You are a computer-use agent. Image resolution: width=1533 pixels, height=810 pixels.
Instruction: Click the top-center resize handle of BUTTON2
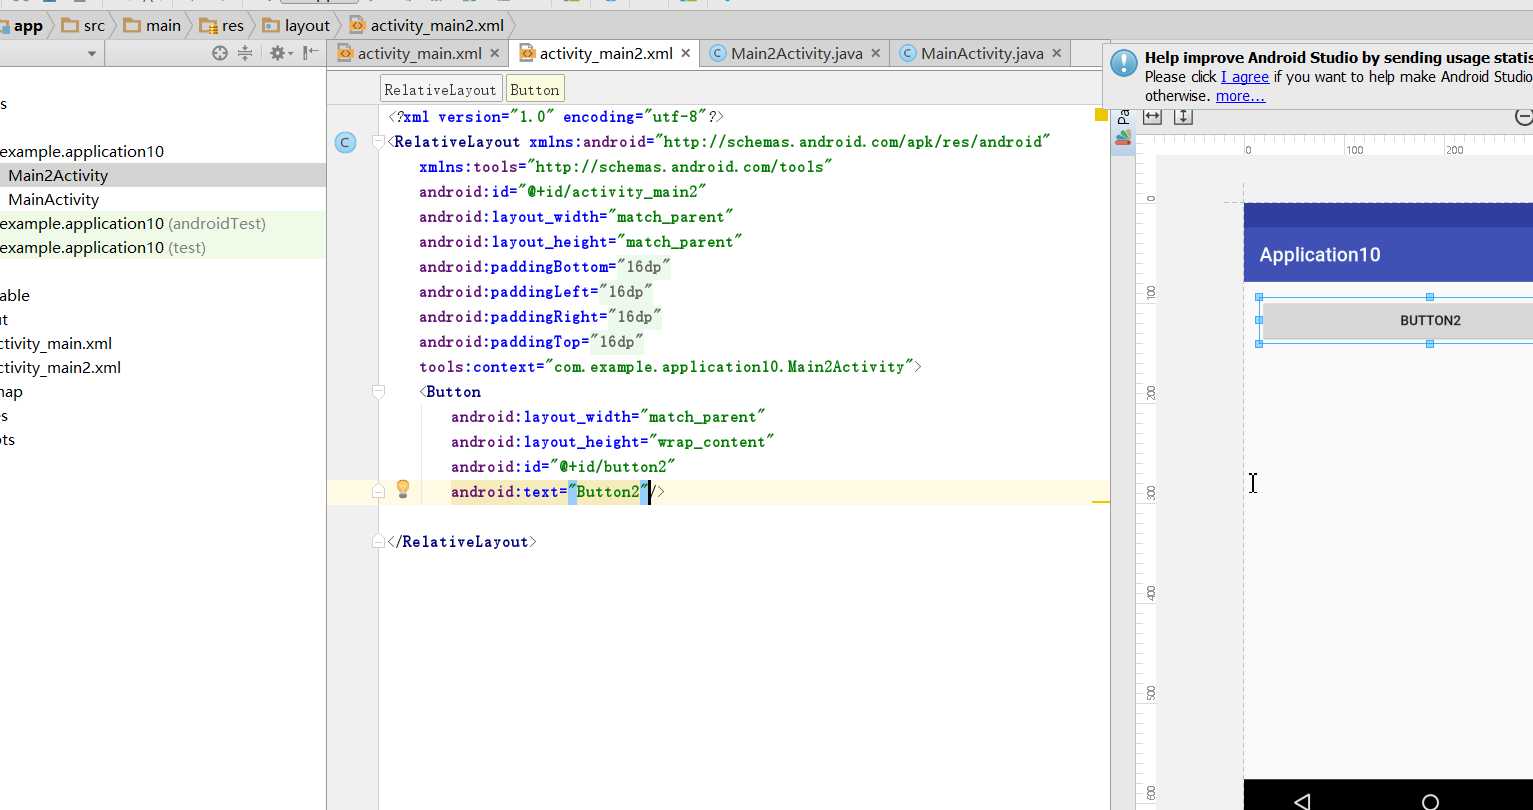point(1430,297)
